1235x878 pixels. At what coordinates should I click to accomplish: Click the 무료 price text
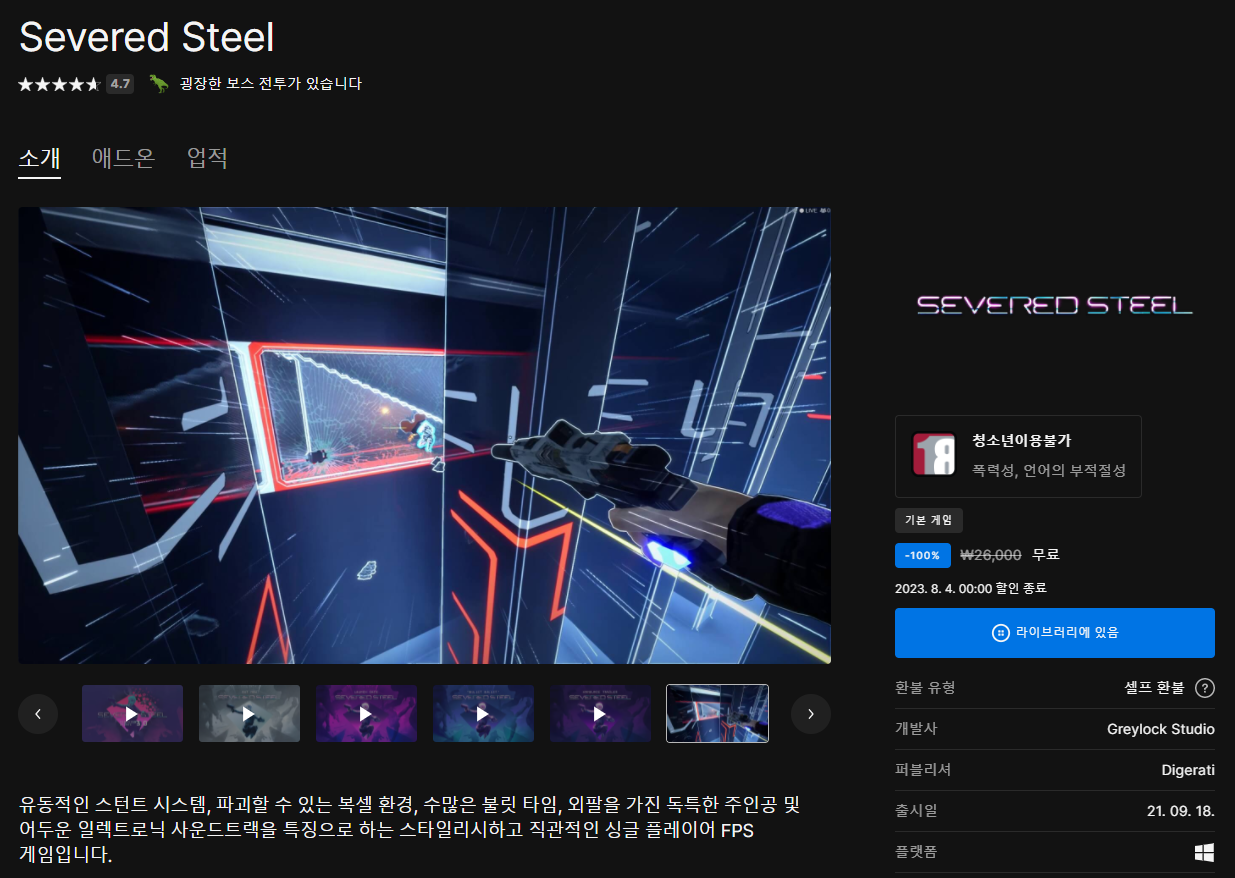tap(1046, 555)
